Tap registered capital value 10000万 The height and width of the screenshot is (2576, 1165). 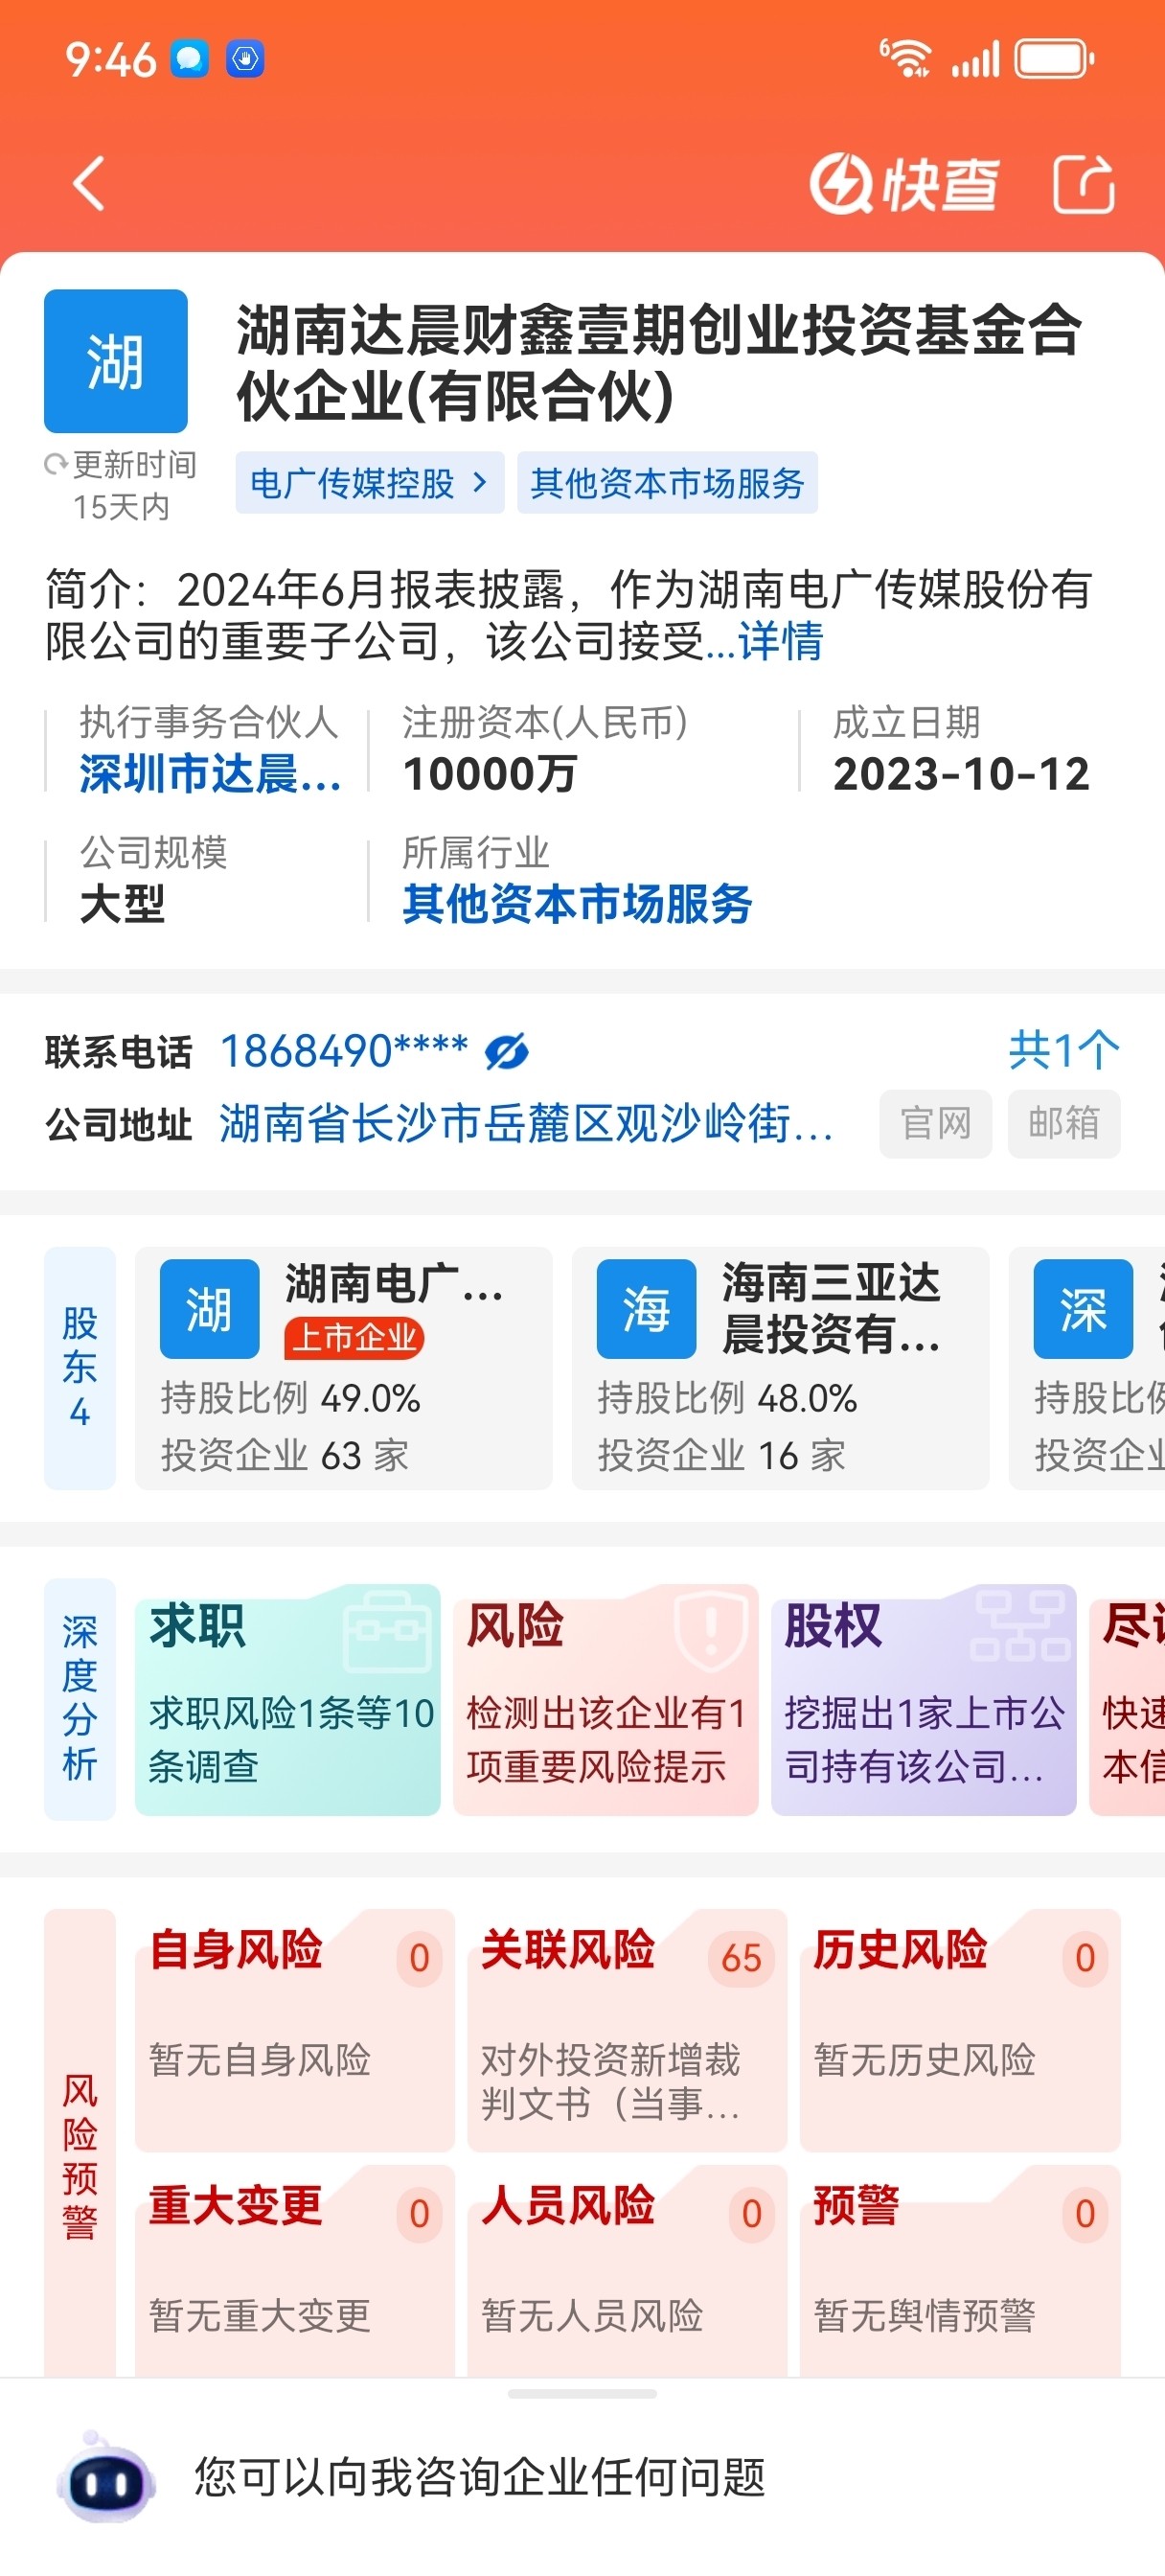tap(490, 774)
